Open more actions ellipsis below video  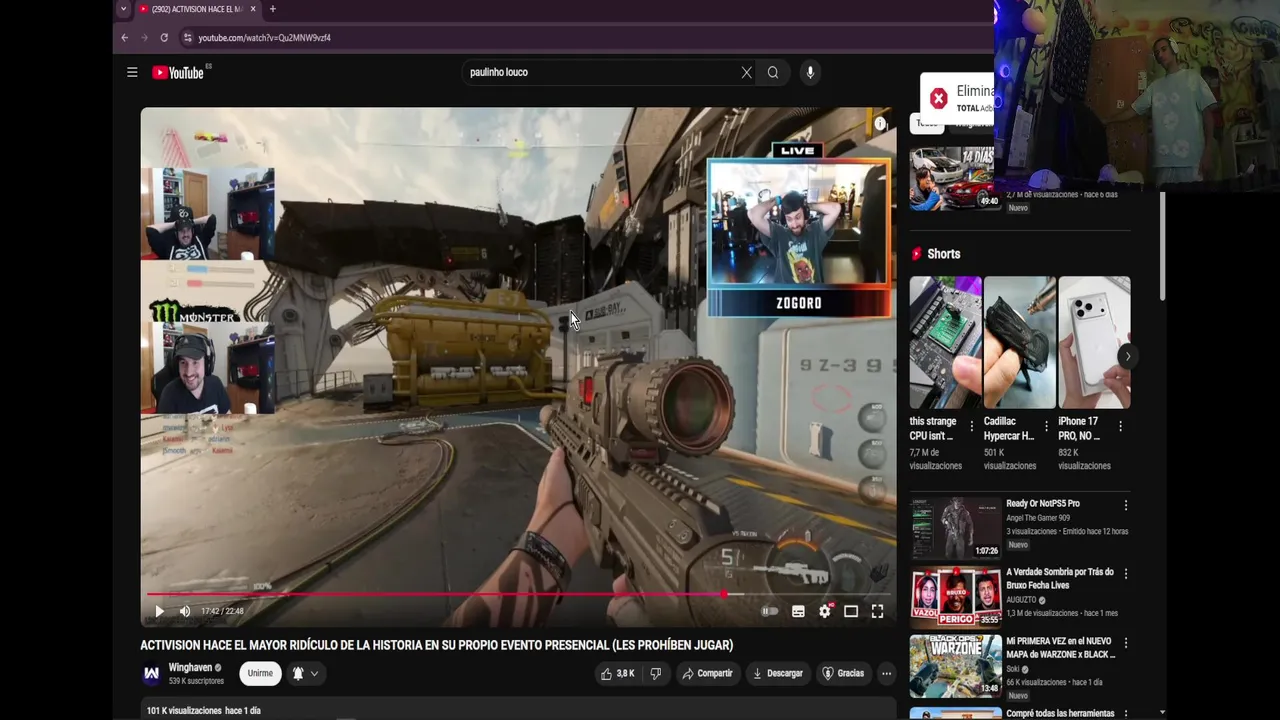click(x=886, y=674)
